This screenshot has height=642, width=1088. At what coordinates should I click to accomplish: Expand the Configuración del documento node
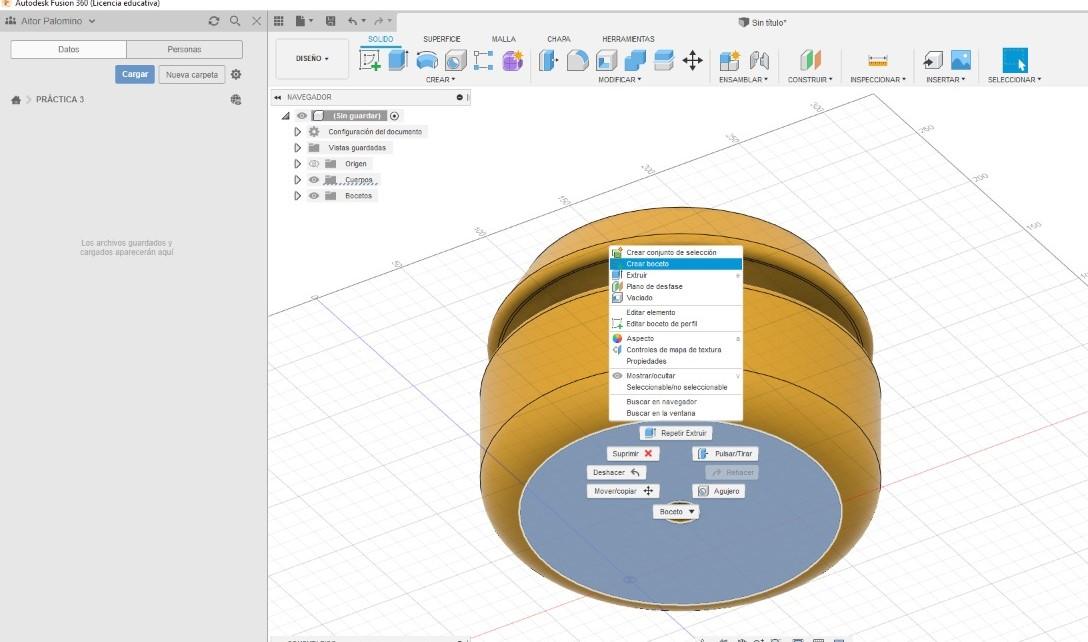pyautogui.click(x=298, y=132)
